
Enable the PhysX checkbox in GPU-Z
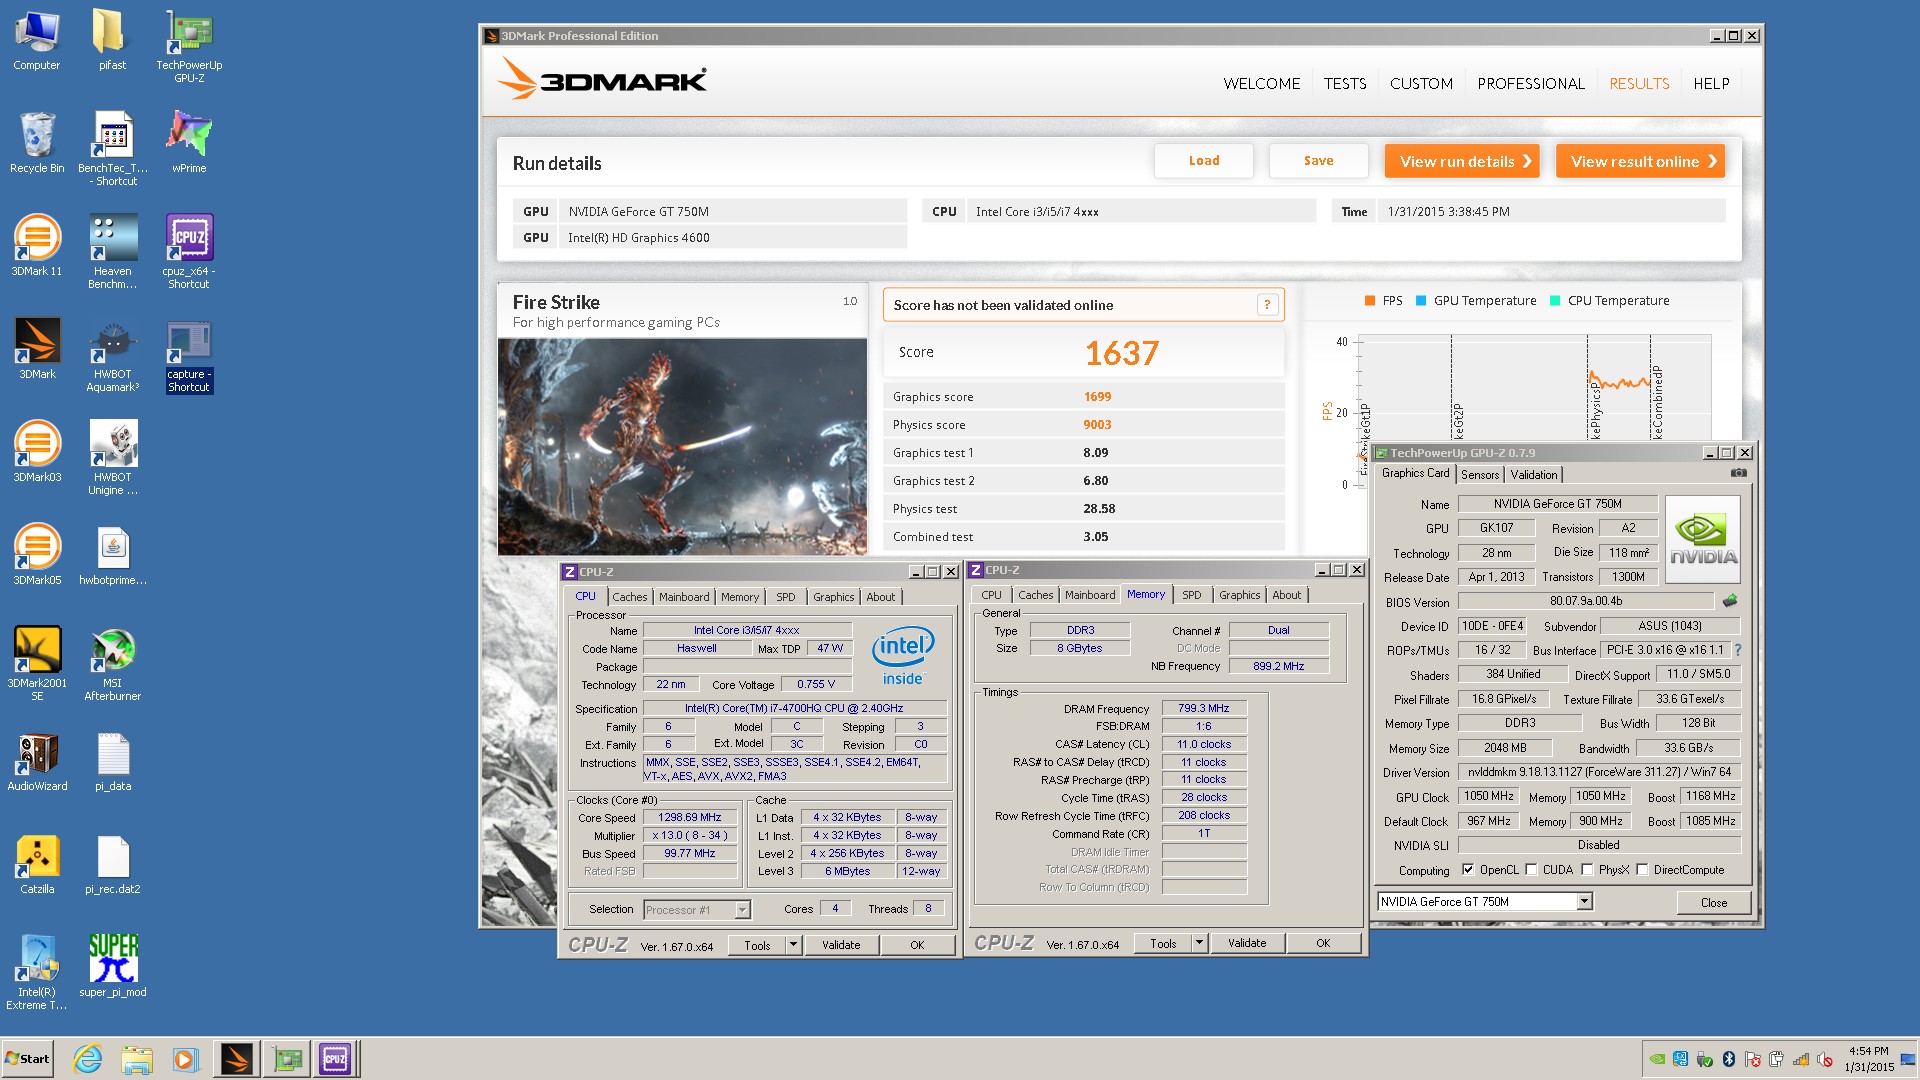pos(1587,869)
